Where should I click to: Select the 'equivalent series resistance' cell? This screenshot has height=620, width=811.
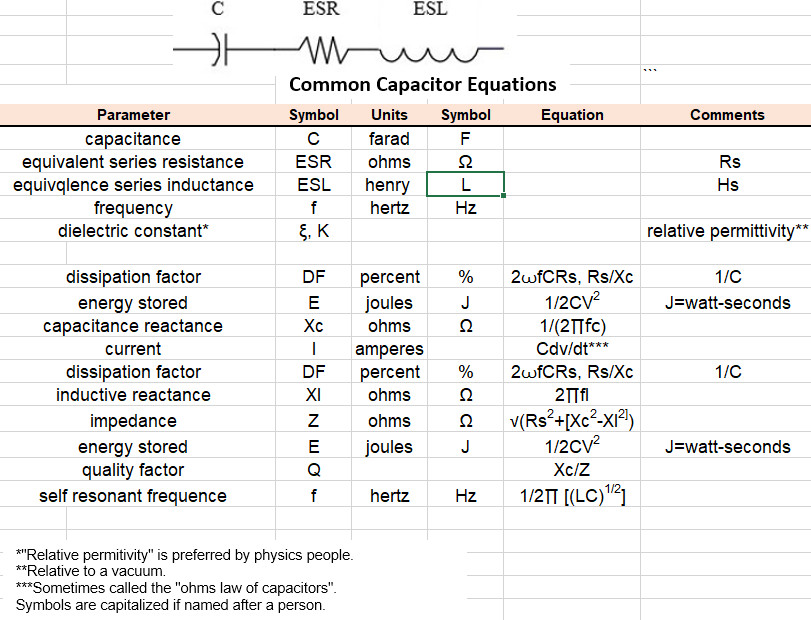(x=138, y=162)
